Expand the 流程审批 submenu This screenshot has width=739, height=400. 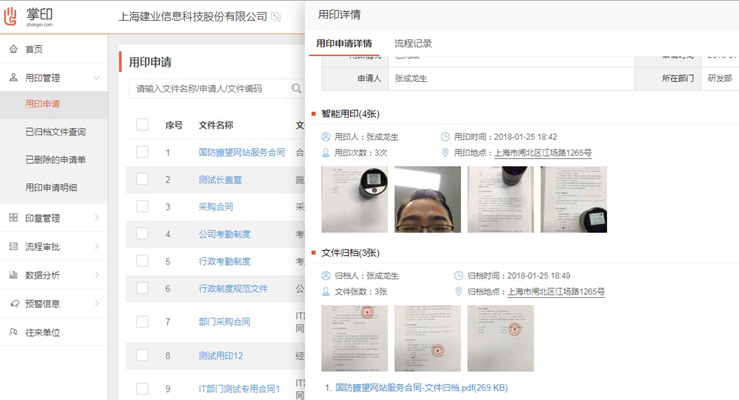(96, 246)
